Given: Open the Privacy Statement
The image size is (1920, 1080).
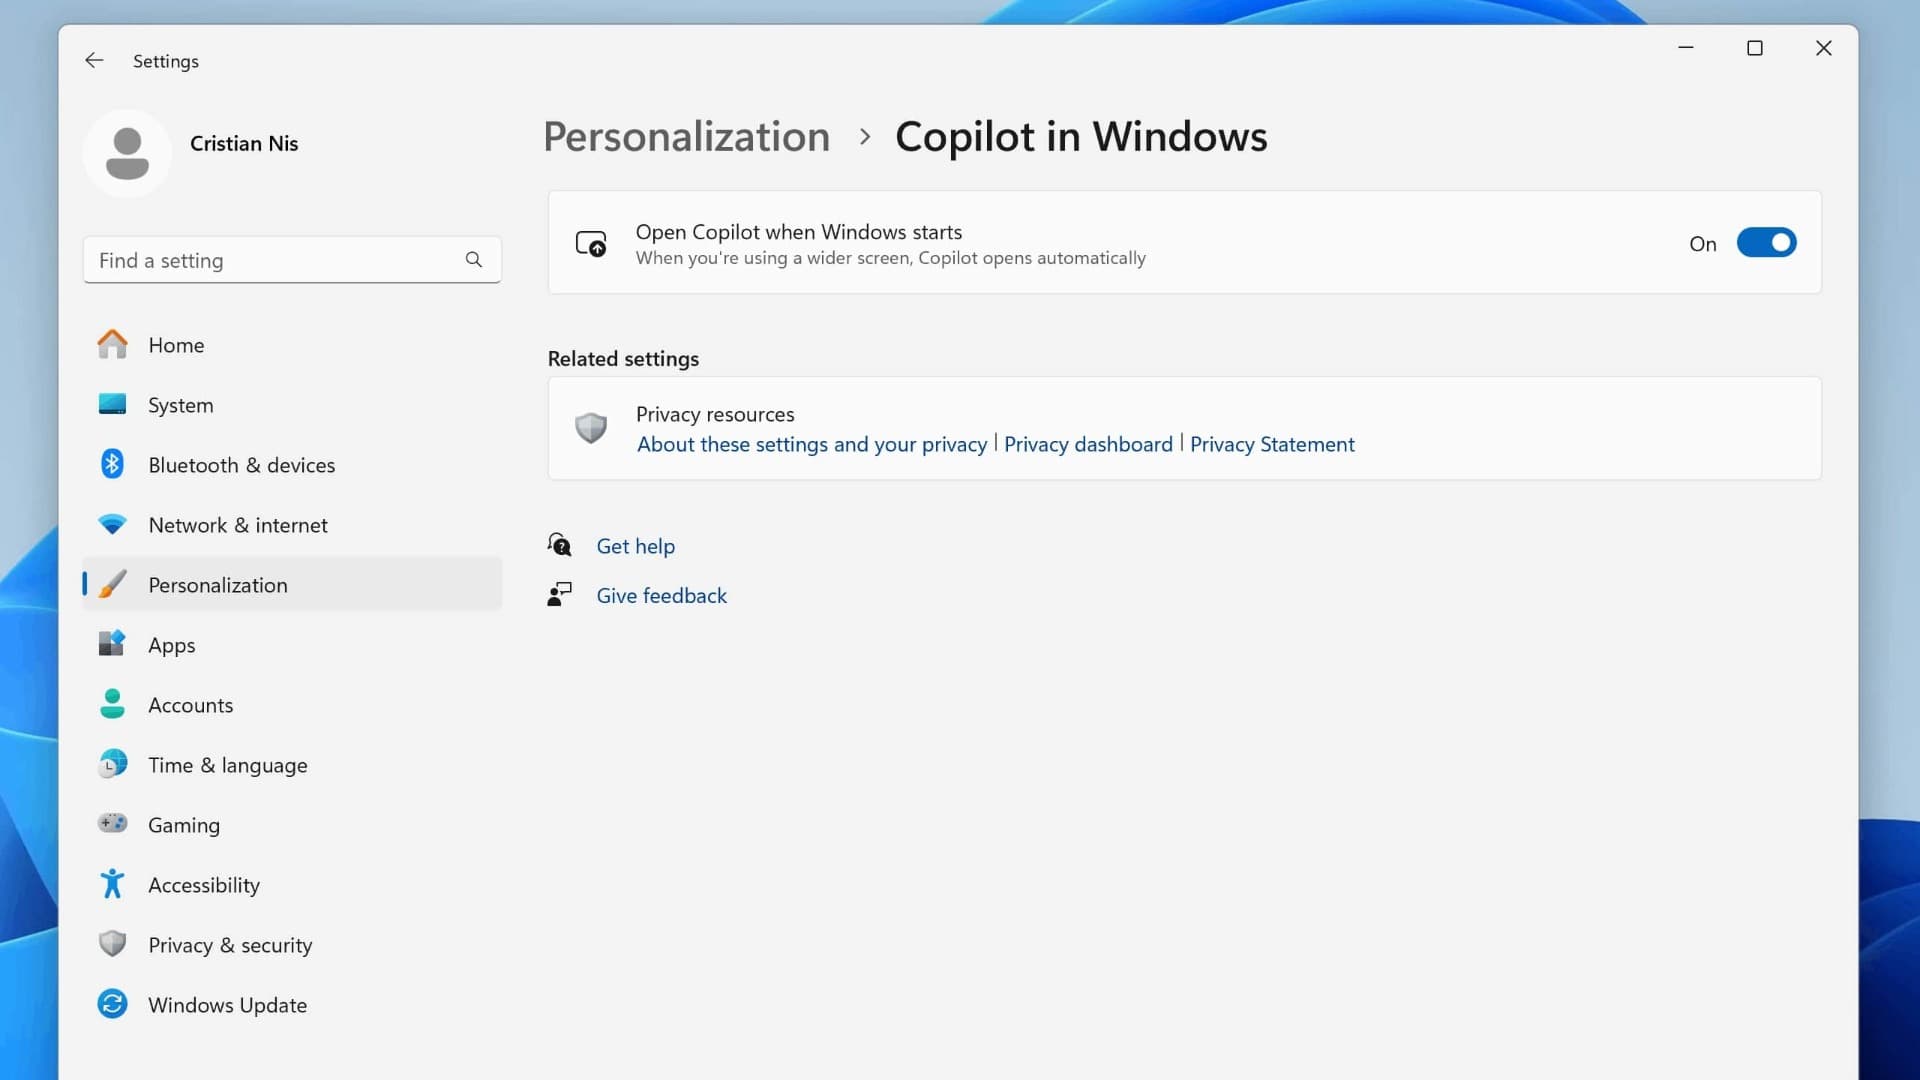Looking at the screenshot, I should tap(1272, 444).
